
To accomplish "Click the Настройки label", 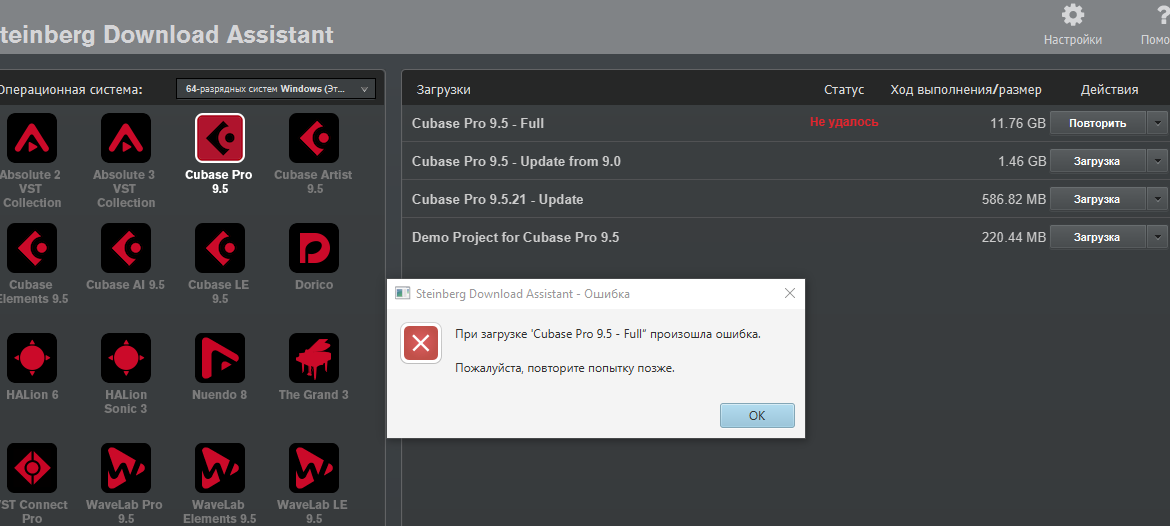I will 1073,40.
